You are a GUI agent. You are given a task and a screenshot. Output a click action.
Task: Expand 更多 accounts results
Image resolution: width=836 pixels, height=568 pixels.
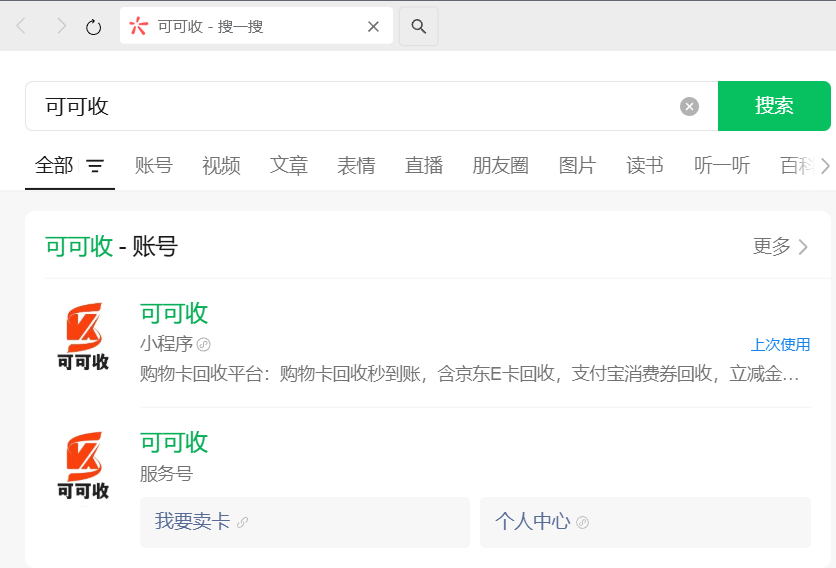[x=780, y=246]
